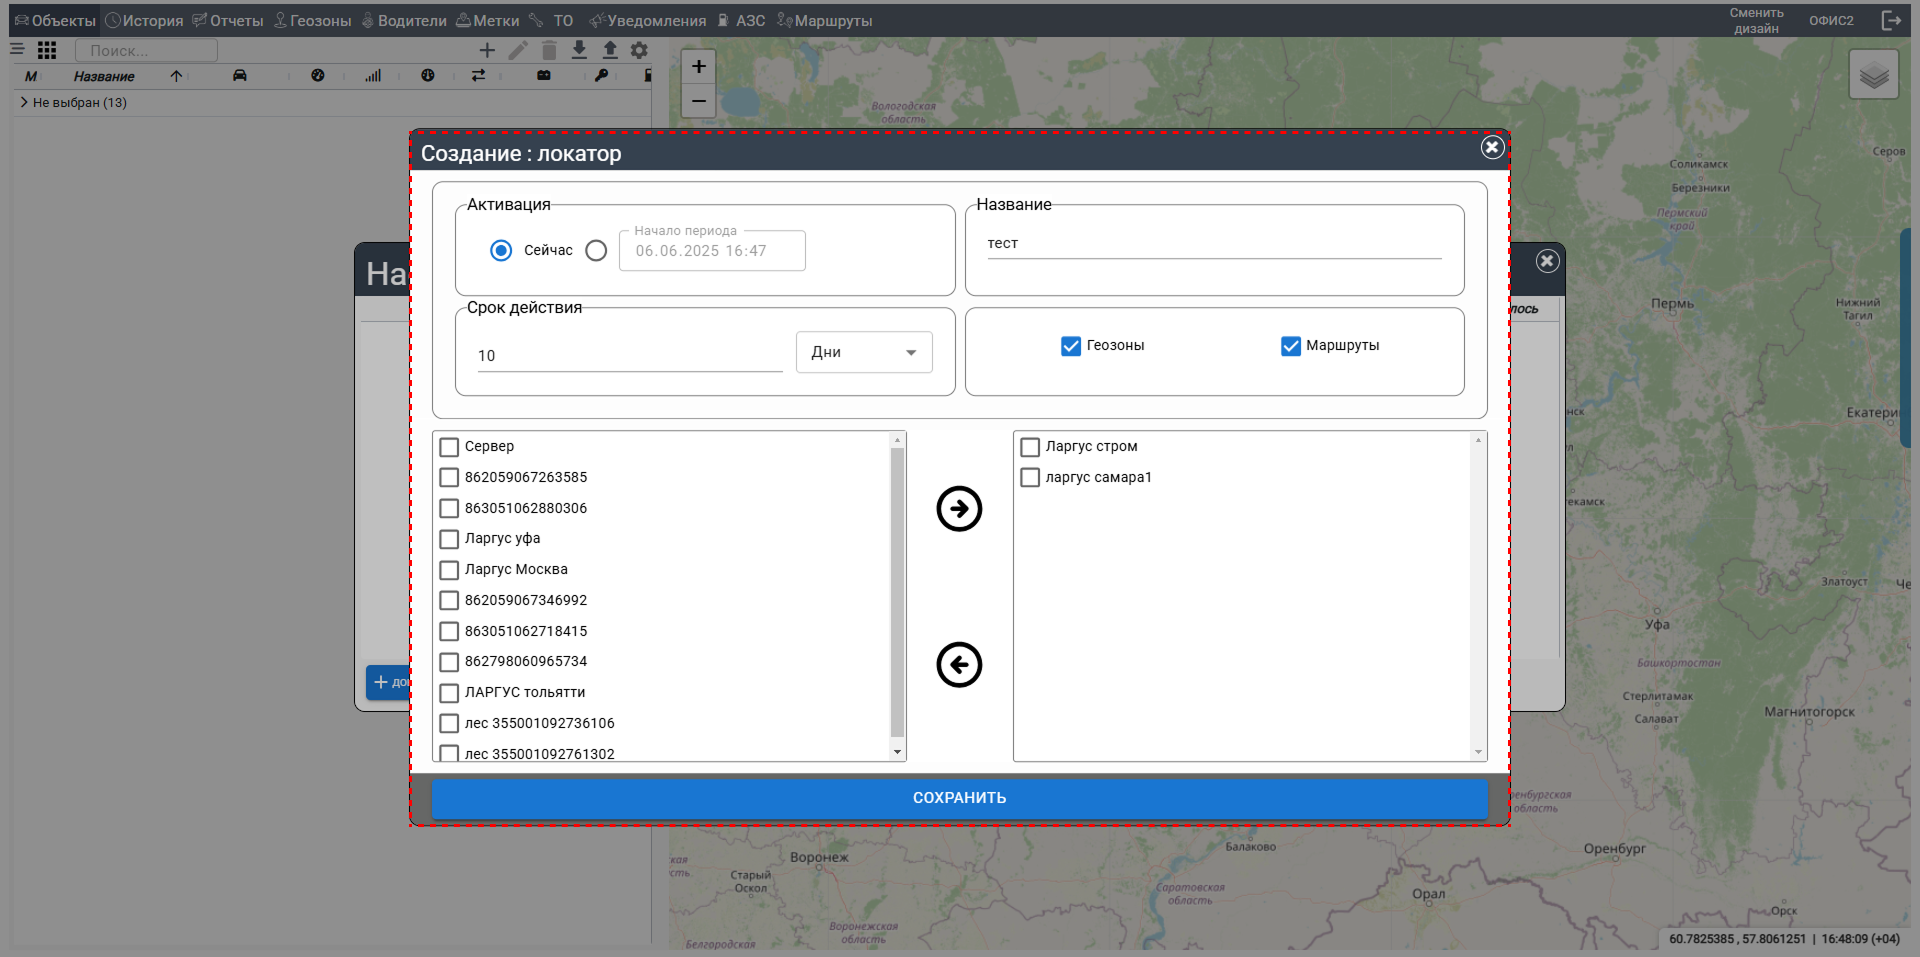Viewport: 1920px width, 957px height.
Task: Click the СОХРАНИТЬ button
Action: 959,798
